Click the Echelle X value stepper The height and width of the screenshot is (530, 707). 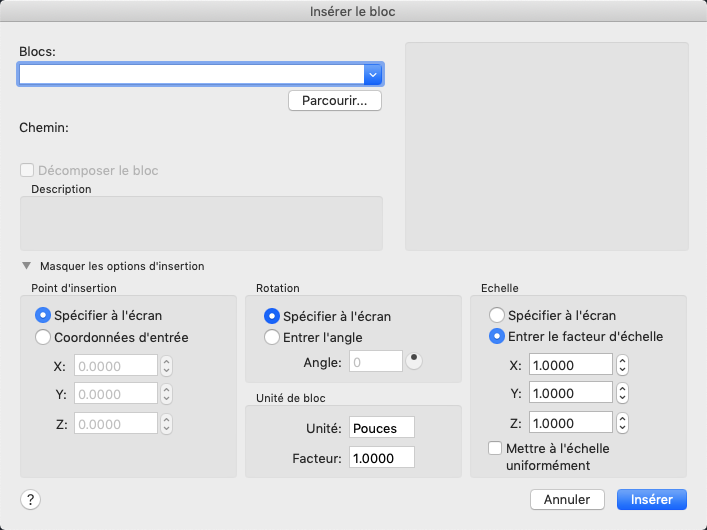[x=622, y=365]
